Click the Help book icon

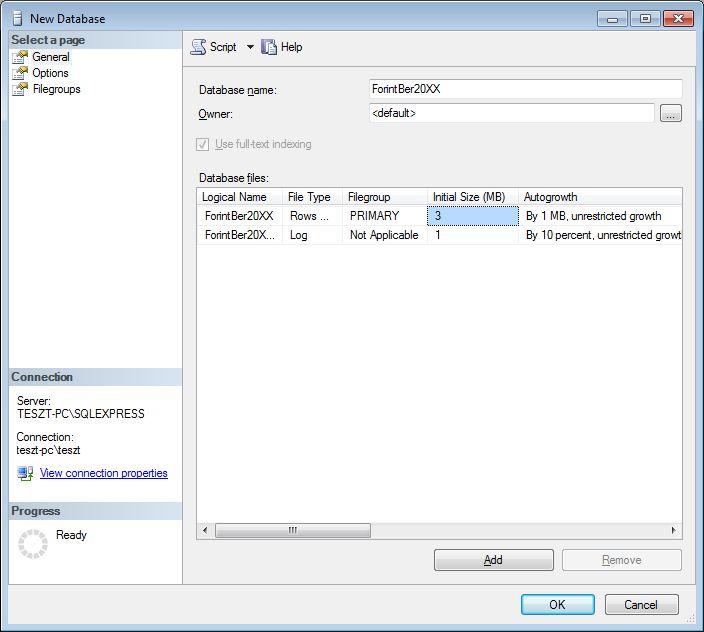click(268, 47)
